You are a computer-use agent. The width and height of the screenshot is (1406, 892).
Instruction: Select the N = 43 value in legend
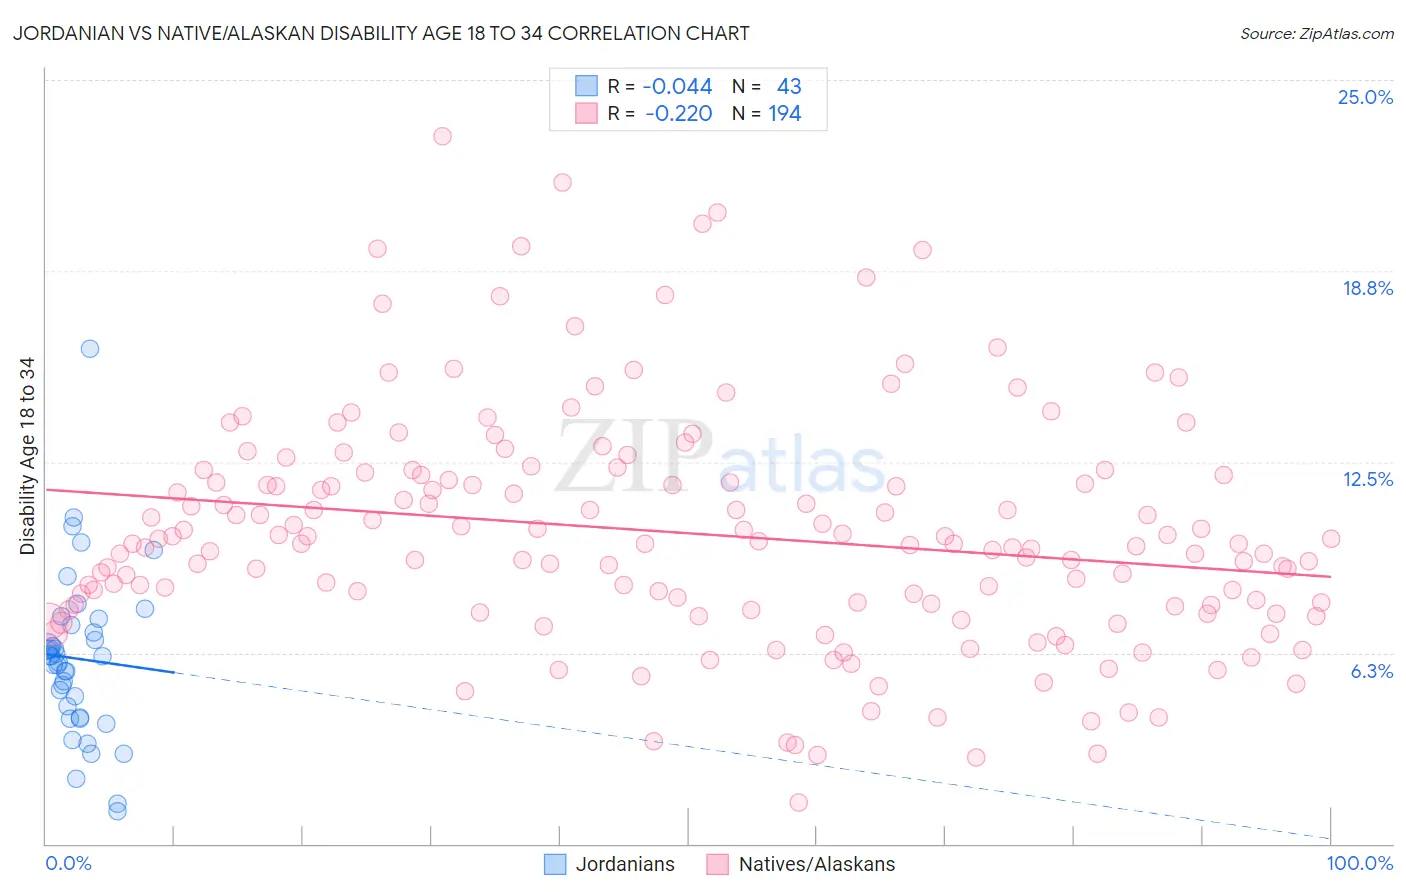767,86
